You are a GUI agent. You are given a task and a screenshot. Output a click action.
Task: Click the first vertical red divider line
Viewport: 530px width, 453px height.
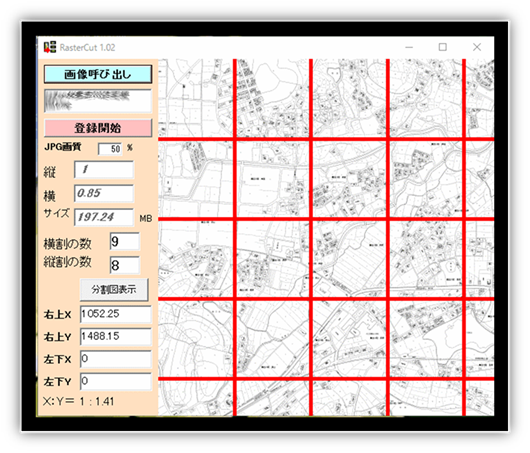pyautogui.click(x=235, y=237)
